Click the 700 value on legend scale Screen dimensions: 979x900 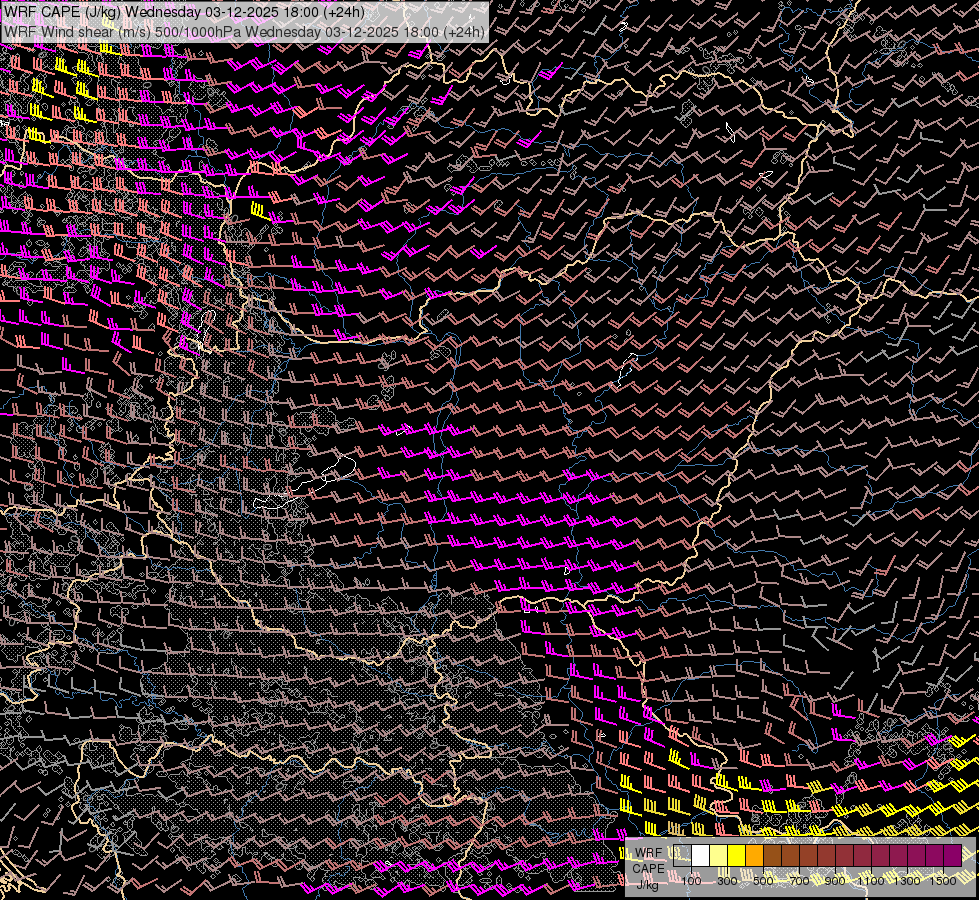pyautogui.click(x=799, y=880)
